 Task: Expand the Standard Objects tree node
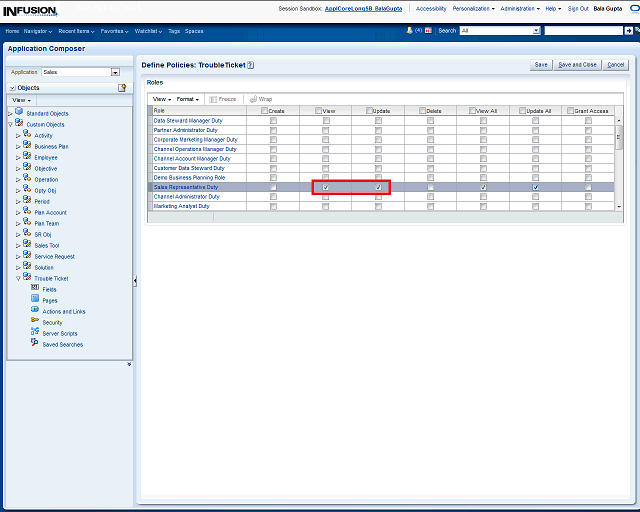click(10, 113)
